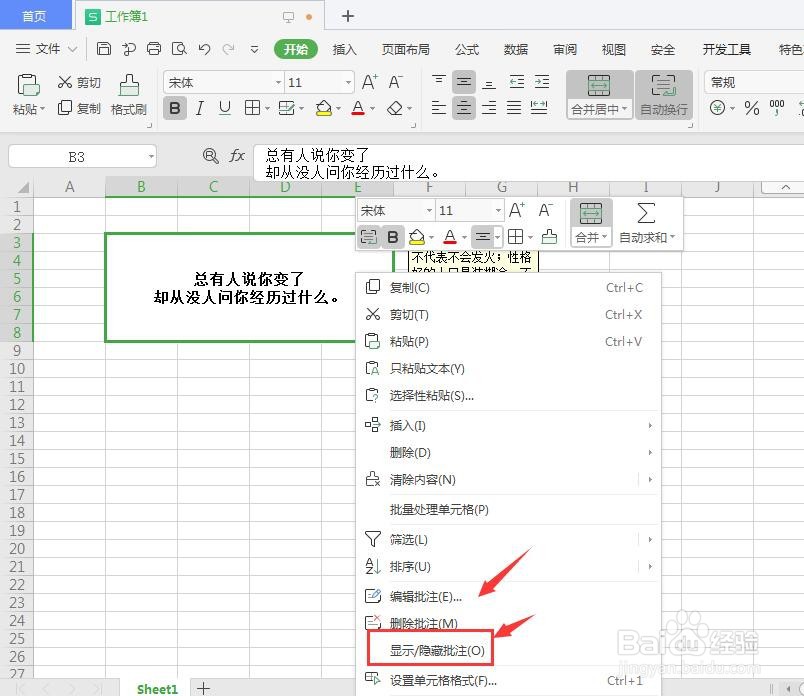Select the Sheet1 sheet tab

pyautogui.click(x=156, y=689)
